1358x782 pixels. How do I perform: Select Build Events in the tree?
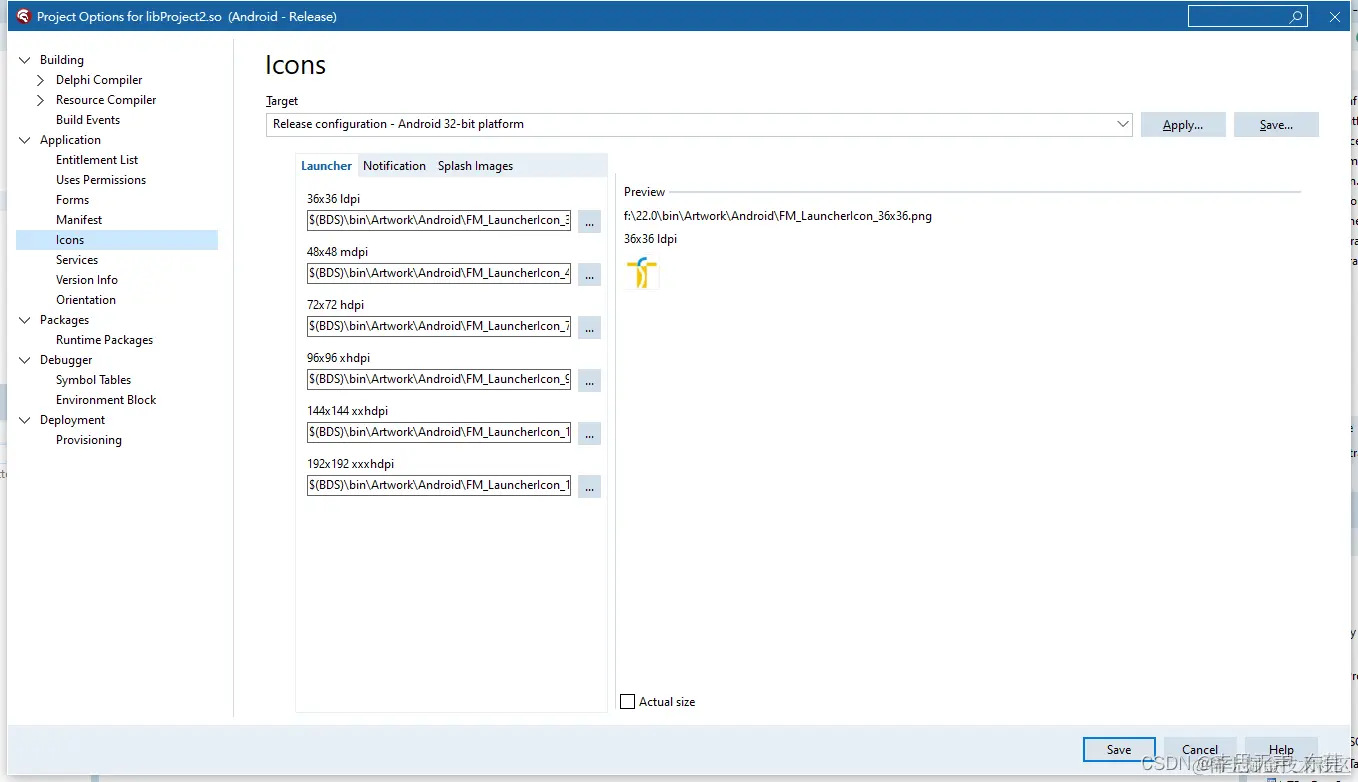click(x=88, y=120)
